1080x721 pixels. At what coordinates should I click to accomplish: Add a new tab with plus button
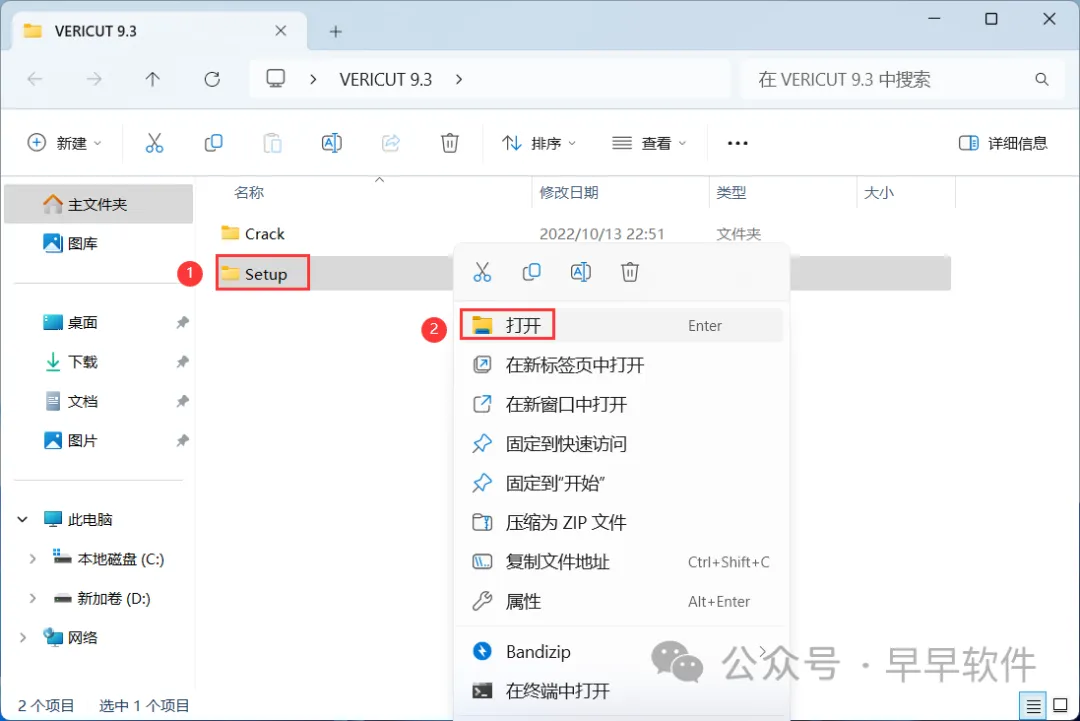pyautogui.click(x=335, y=32)
